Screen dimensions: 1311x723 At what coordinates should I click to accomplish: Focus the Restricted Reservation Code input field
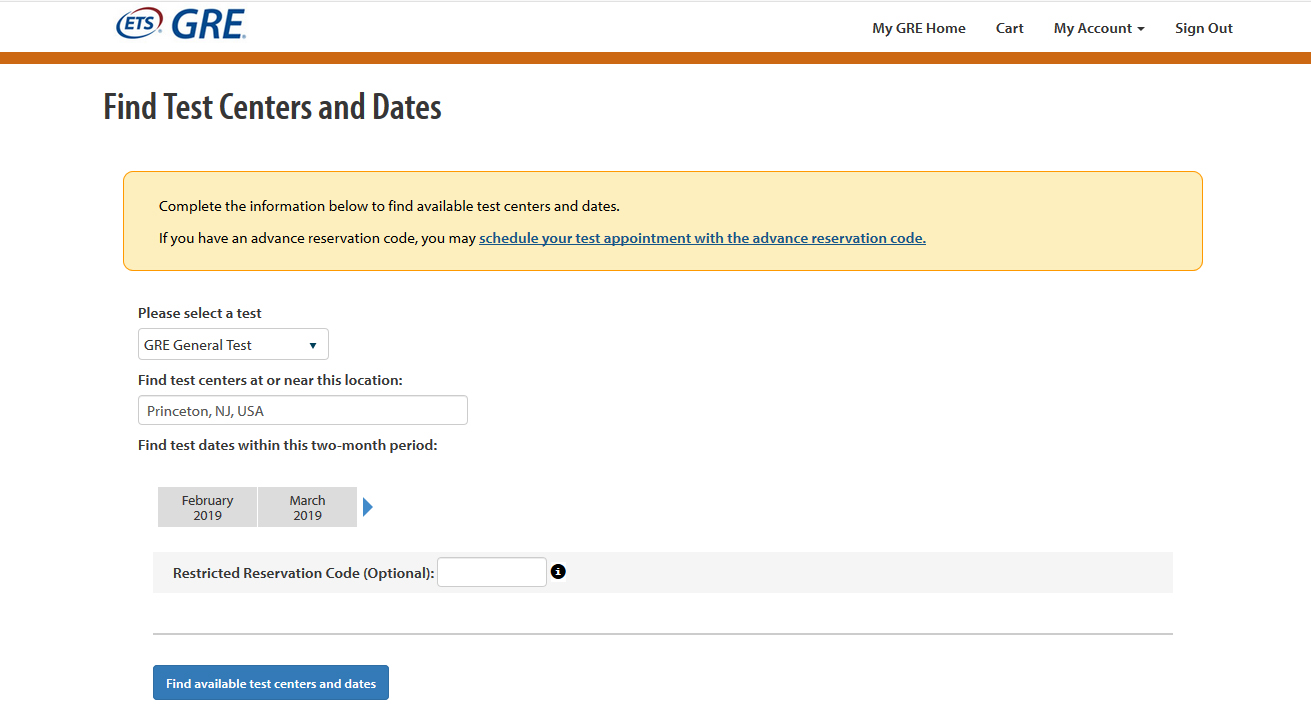tap(492, 572)
